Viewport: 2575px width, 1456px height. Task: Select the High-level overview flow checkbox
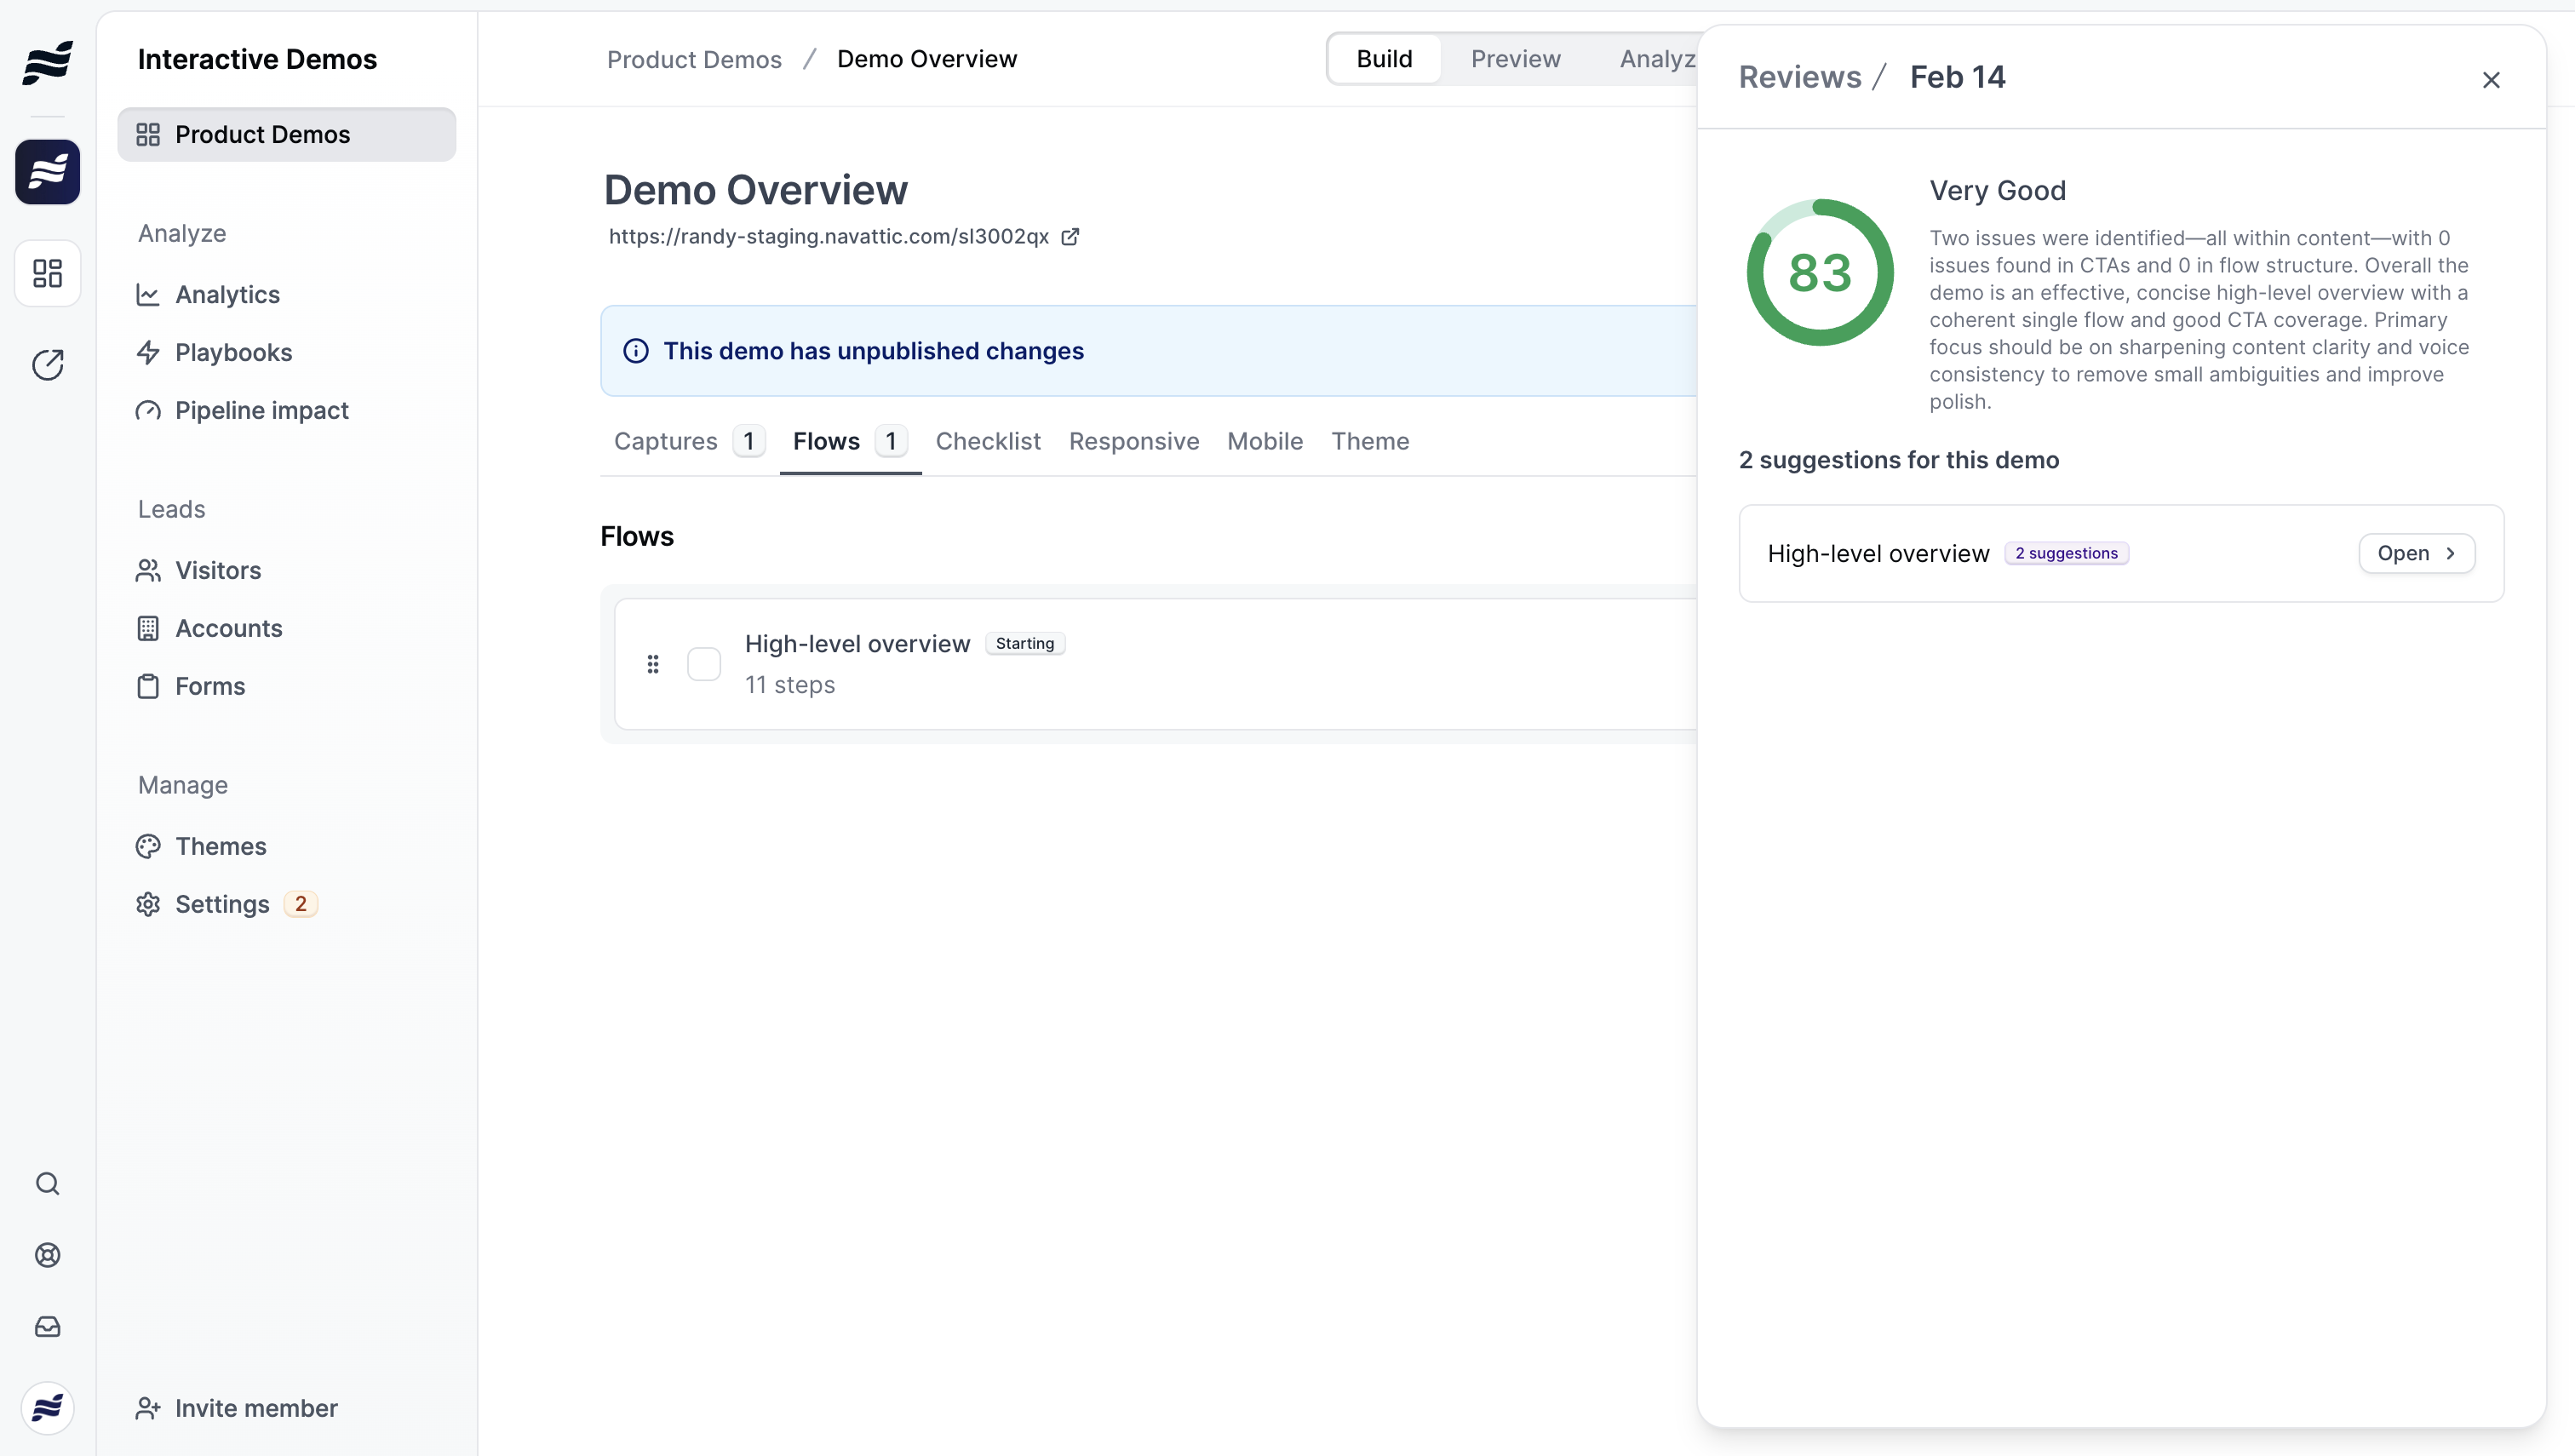[704, 663]
